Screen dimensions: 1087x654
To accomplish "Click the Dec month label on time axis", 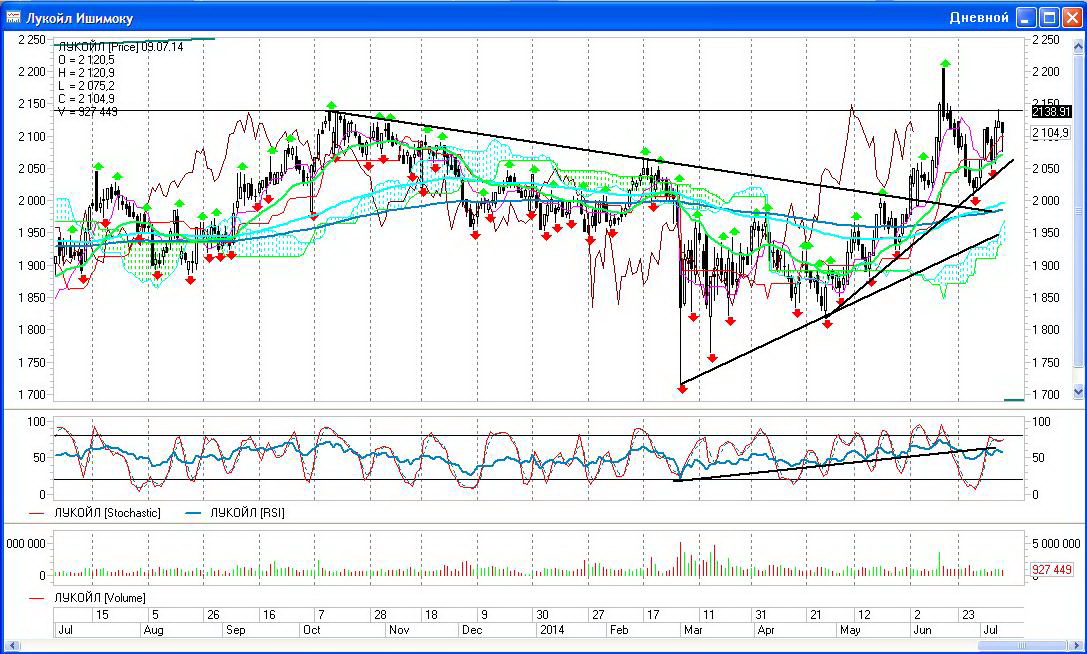I will (x=472, y=630).
